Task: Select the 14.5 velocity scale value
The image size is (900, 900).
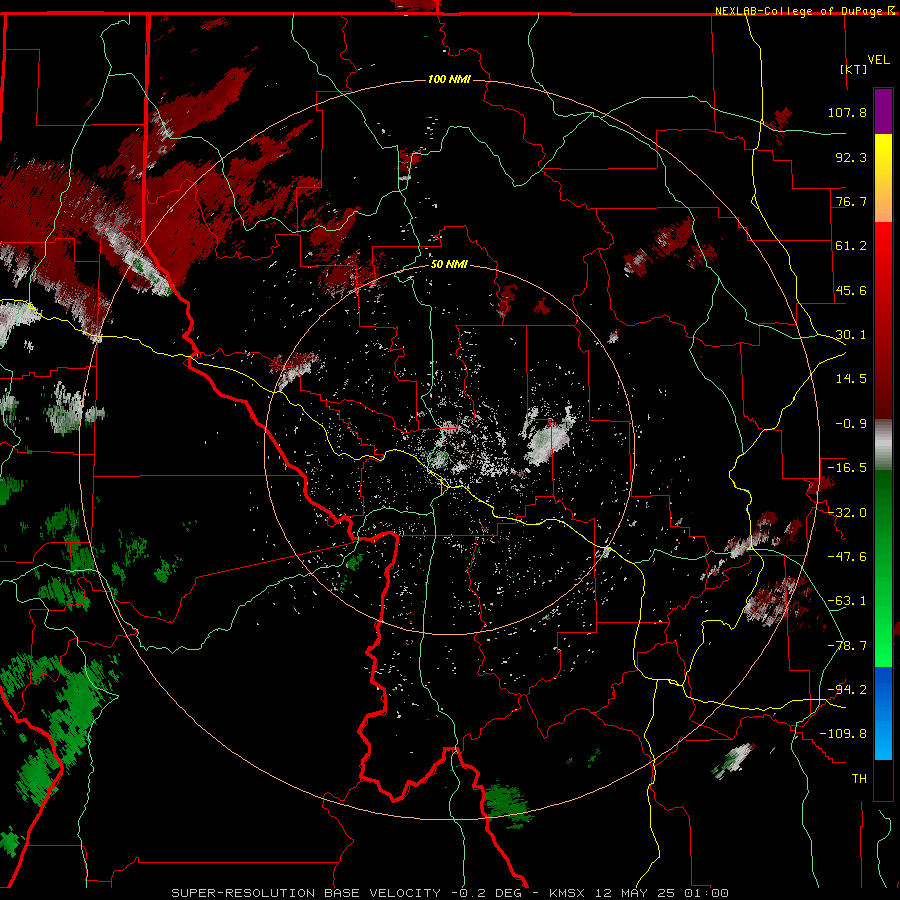Action: tap(851, 379)
